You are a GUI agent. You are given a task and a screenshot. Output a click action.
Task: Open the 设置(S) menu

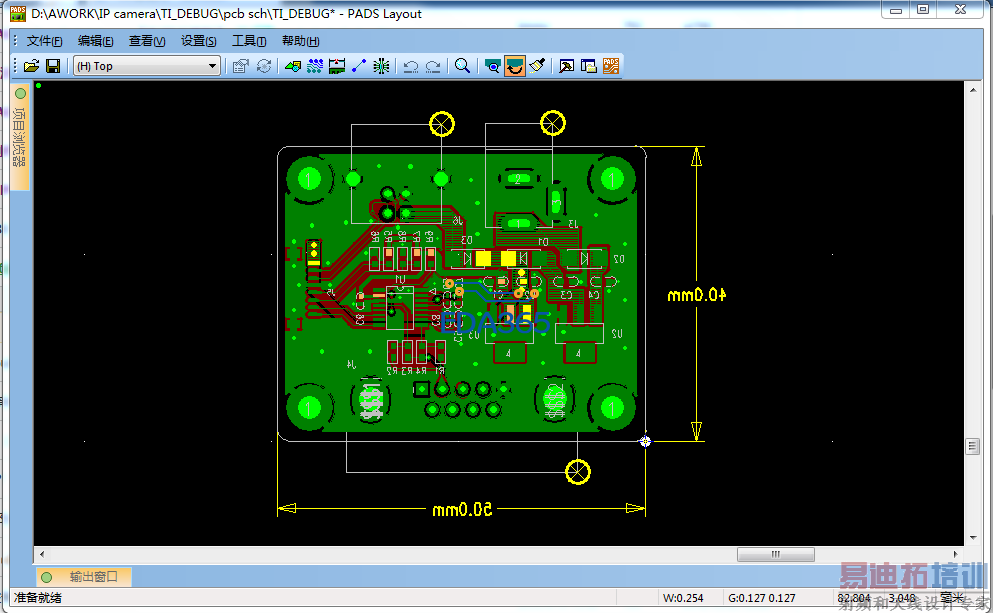click(198, 41)
